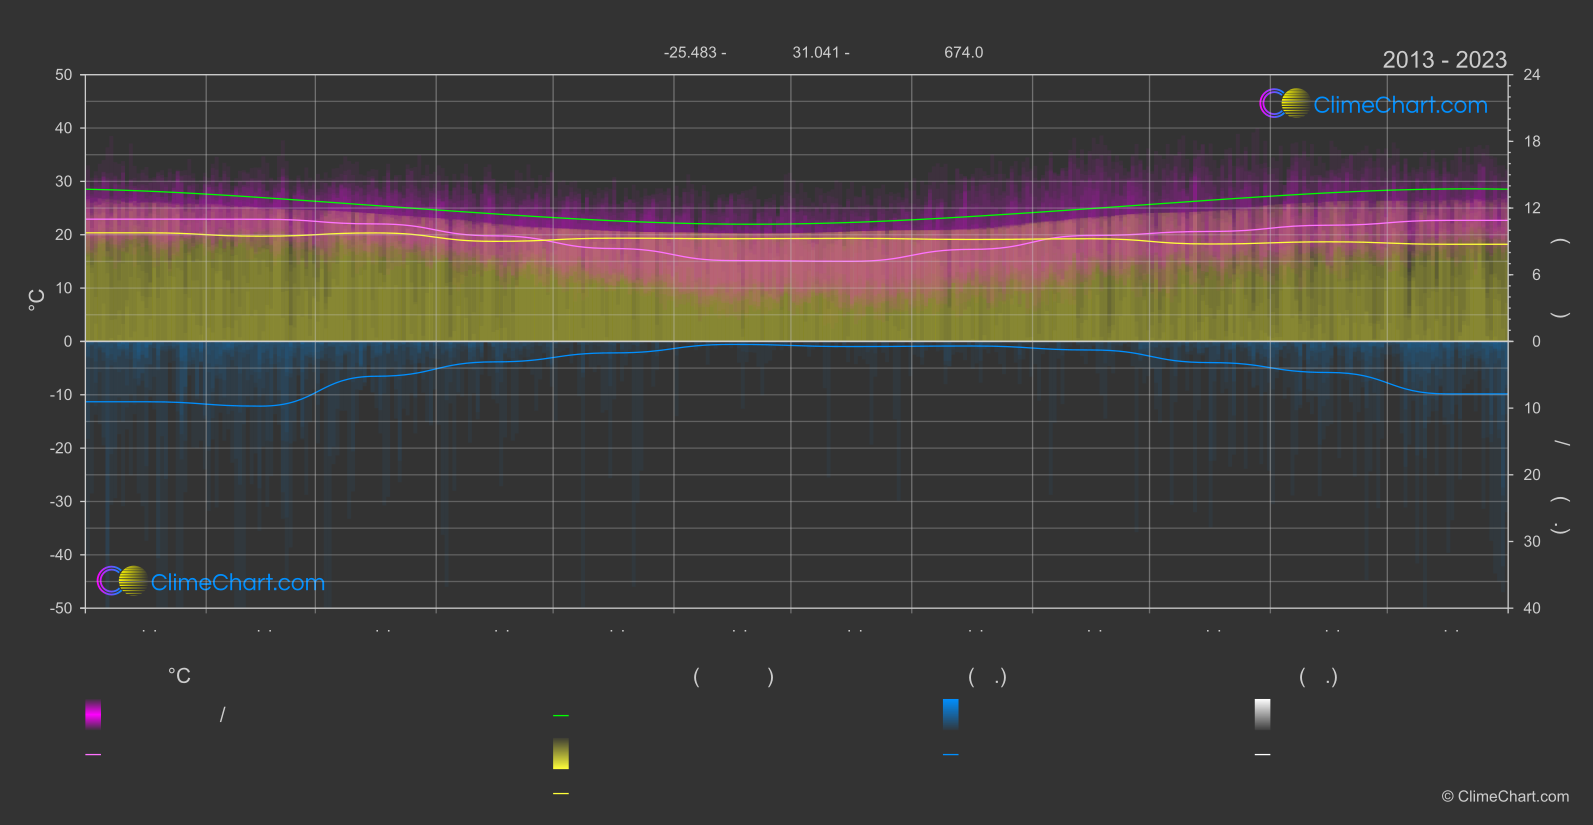
Task: Click the '-25.483 -' value in header
Action: click(695, 52)
